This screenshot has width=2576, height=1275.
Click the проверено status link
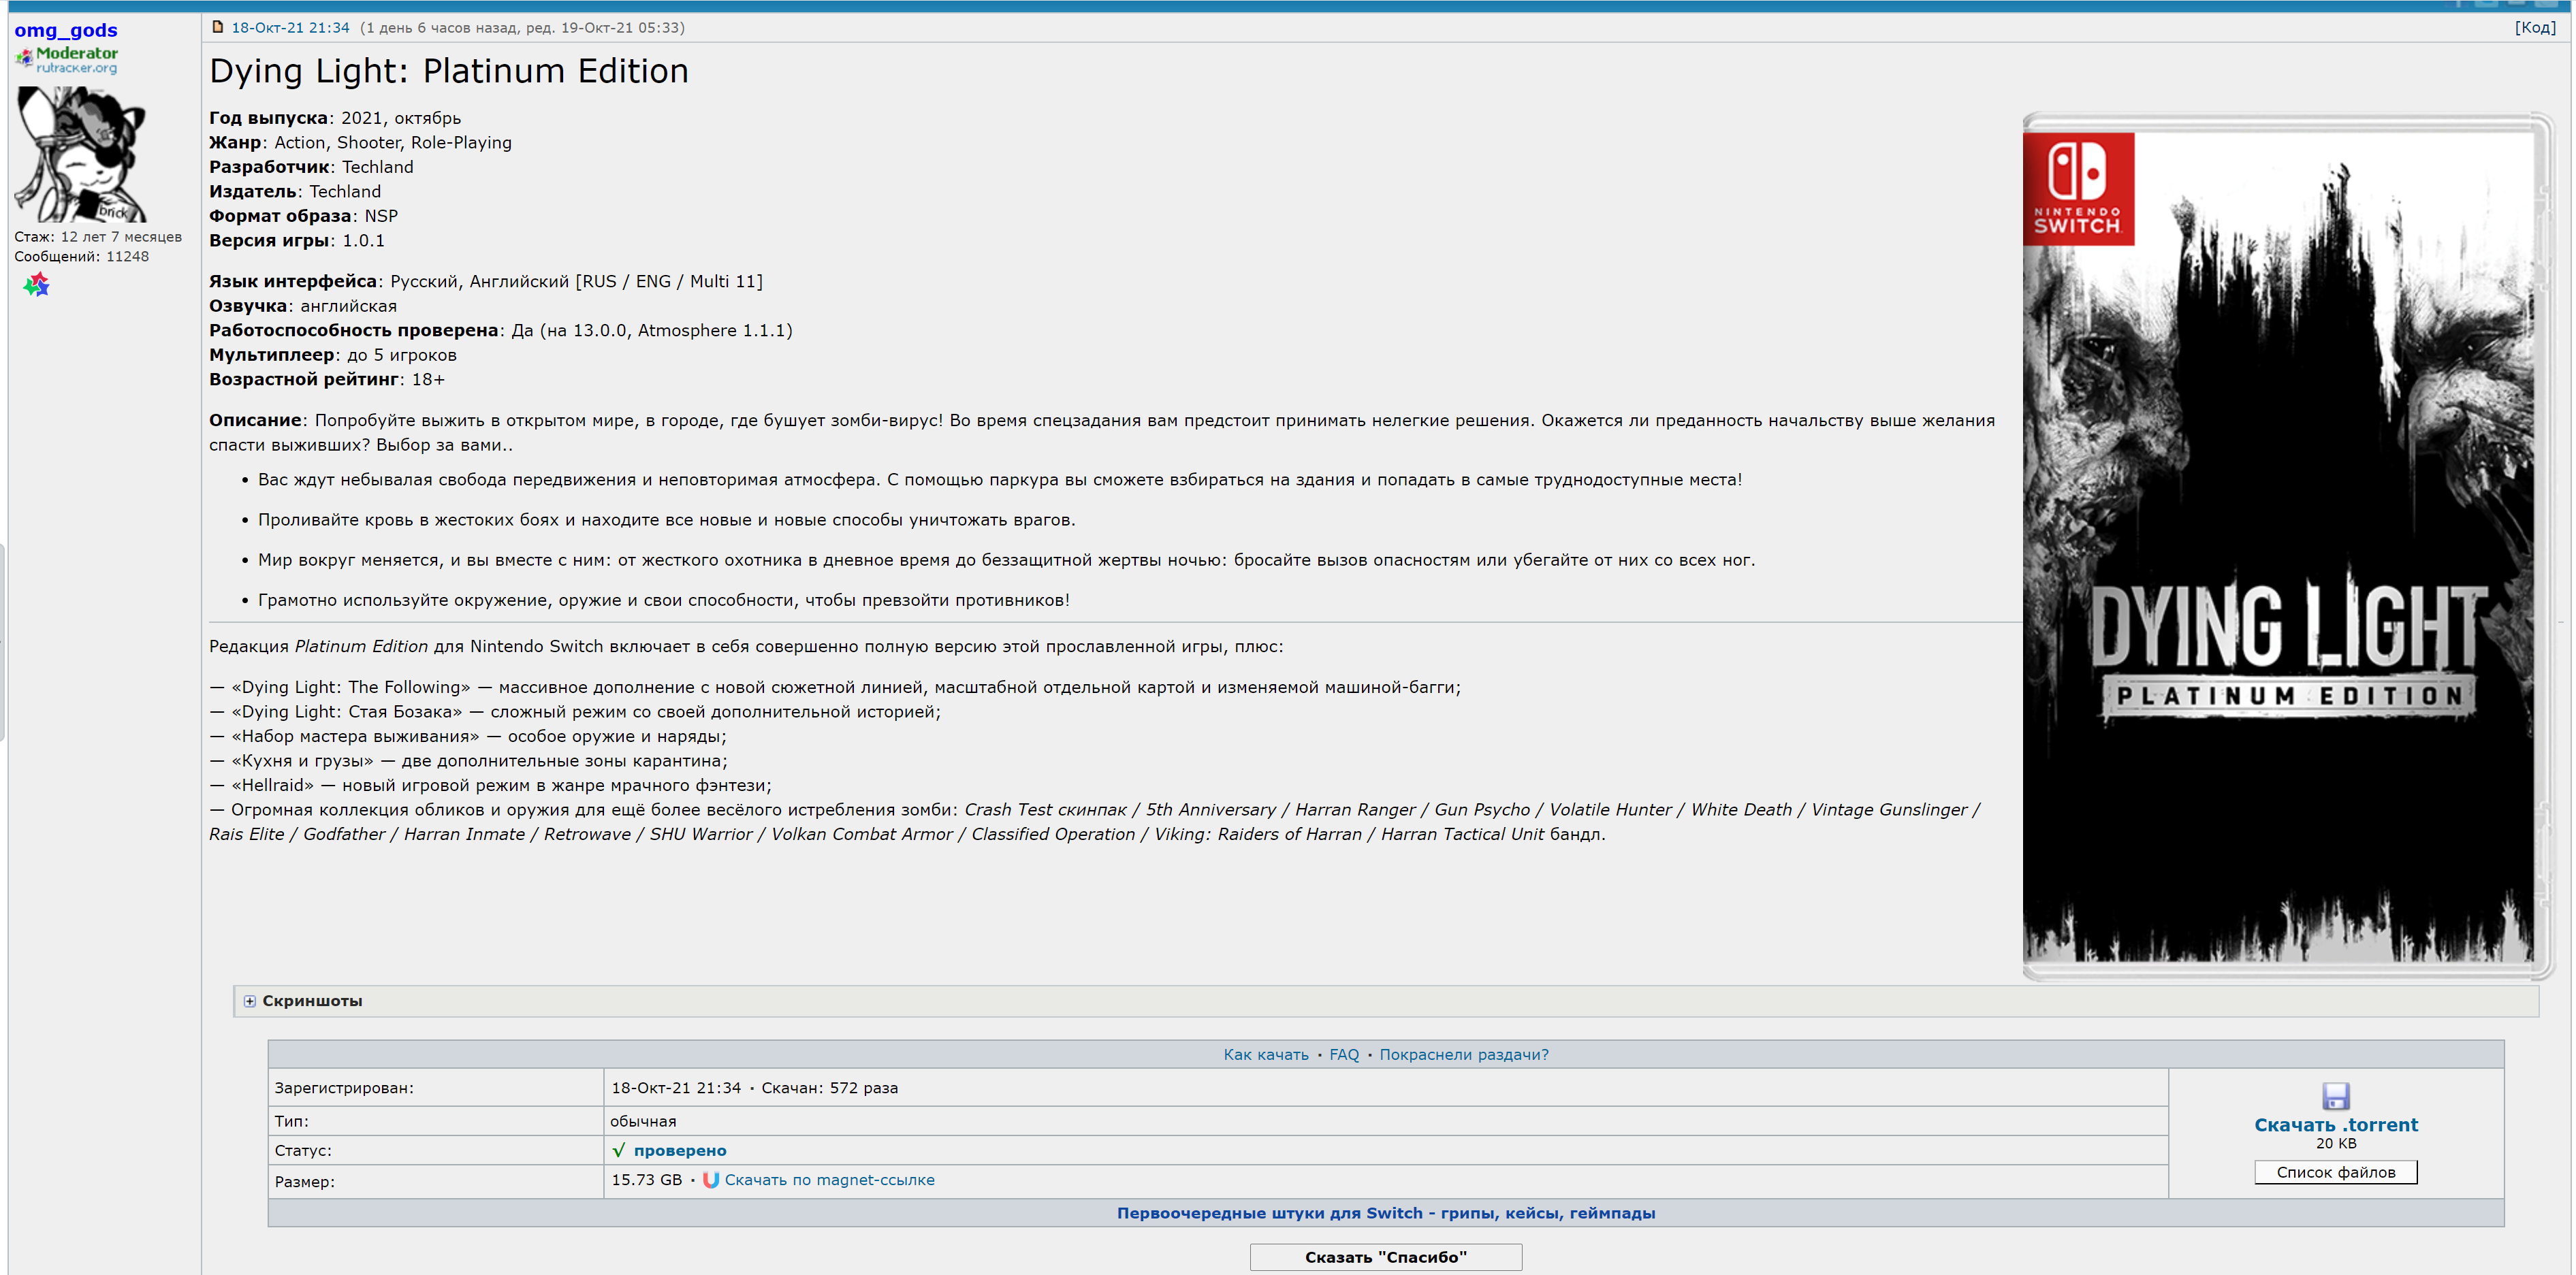(680, 1151)
